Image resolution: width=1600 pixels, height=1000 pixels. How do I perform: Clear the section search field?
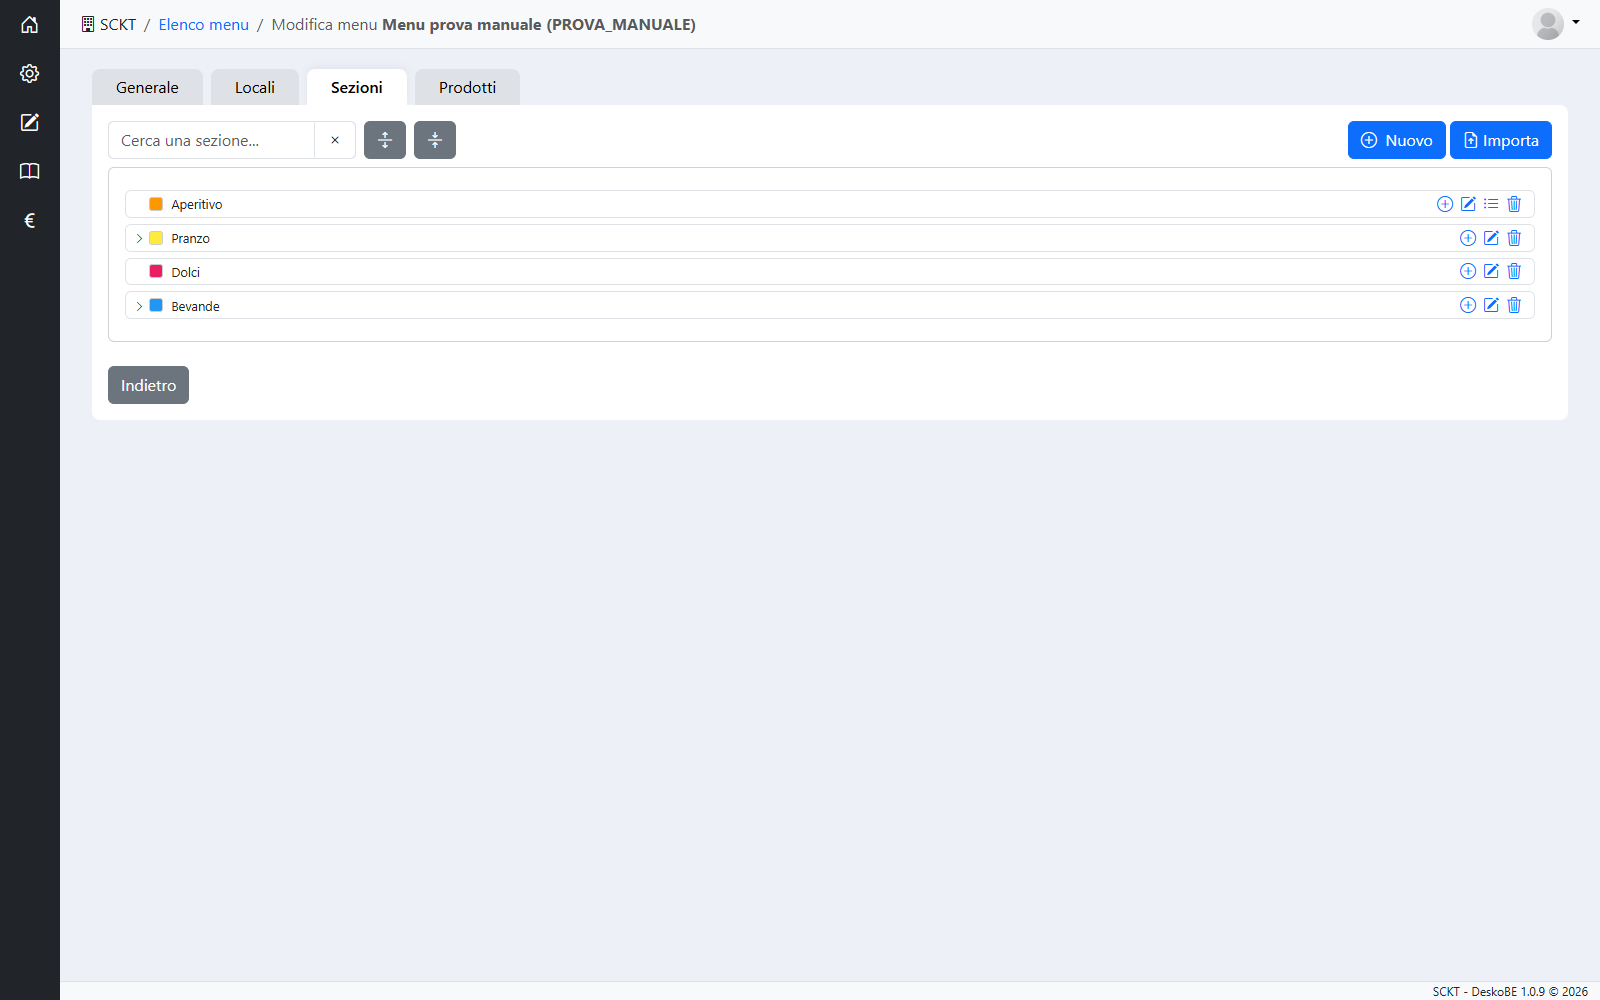point(335,140)
